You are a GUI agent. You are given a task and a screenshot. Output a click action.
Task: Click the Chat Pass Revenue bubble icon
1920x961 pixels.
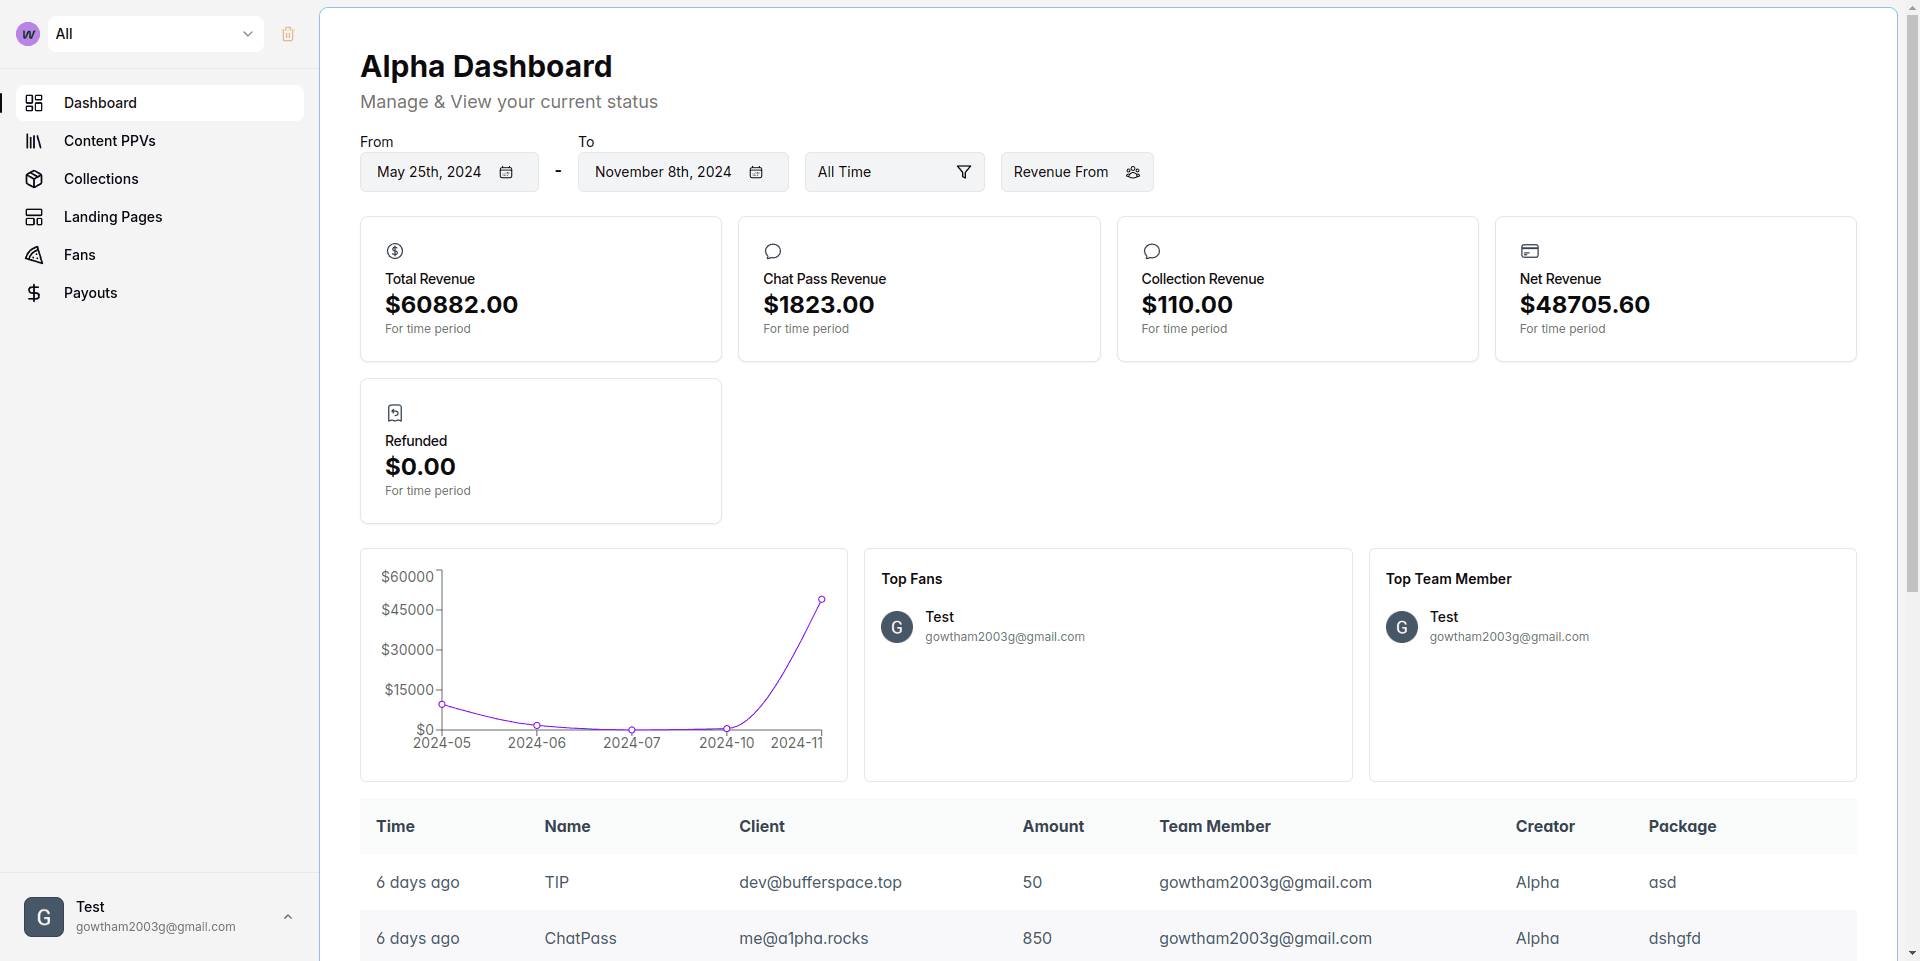click(x=773, y=251)
